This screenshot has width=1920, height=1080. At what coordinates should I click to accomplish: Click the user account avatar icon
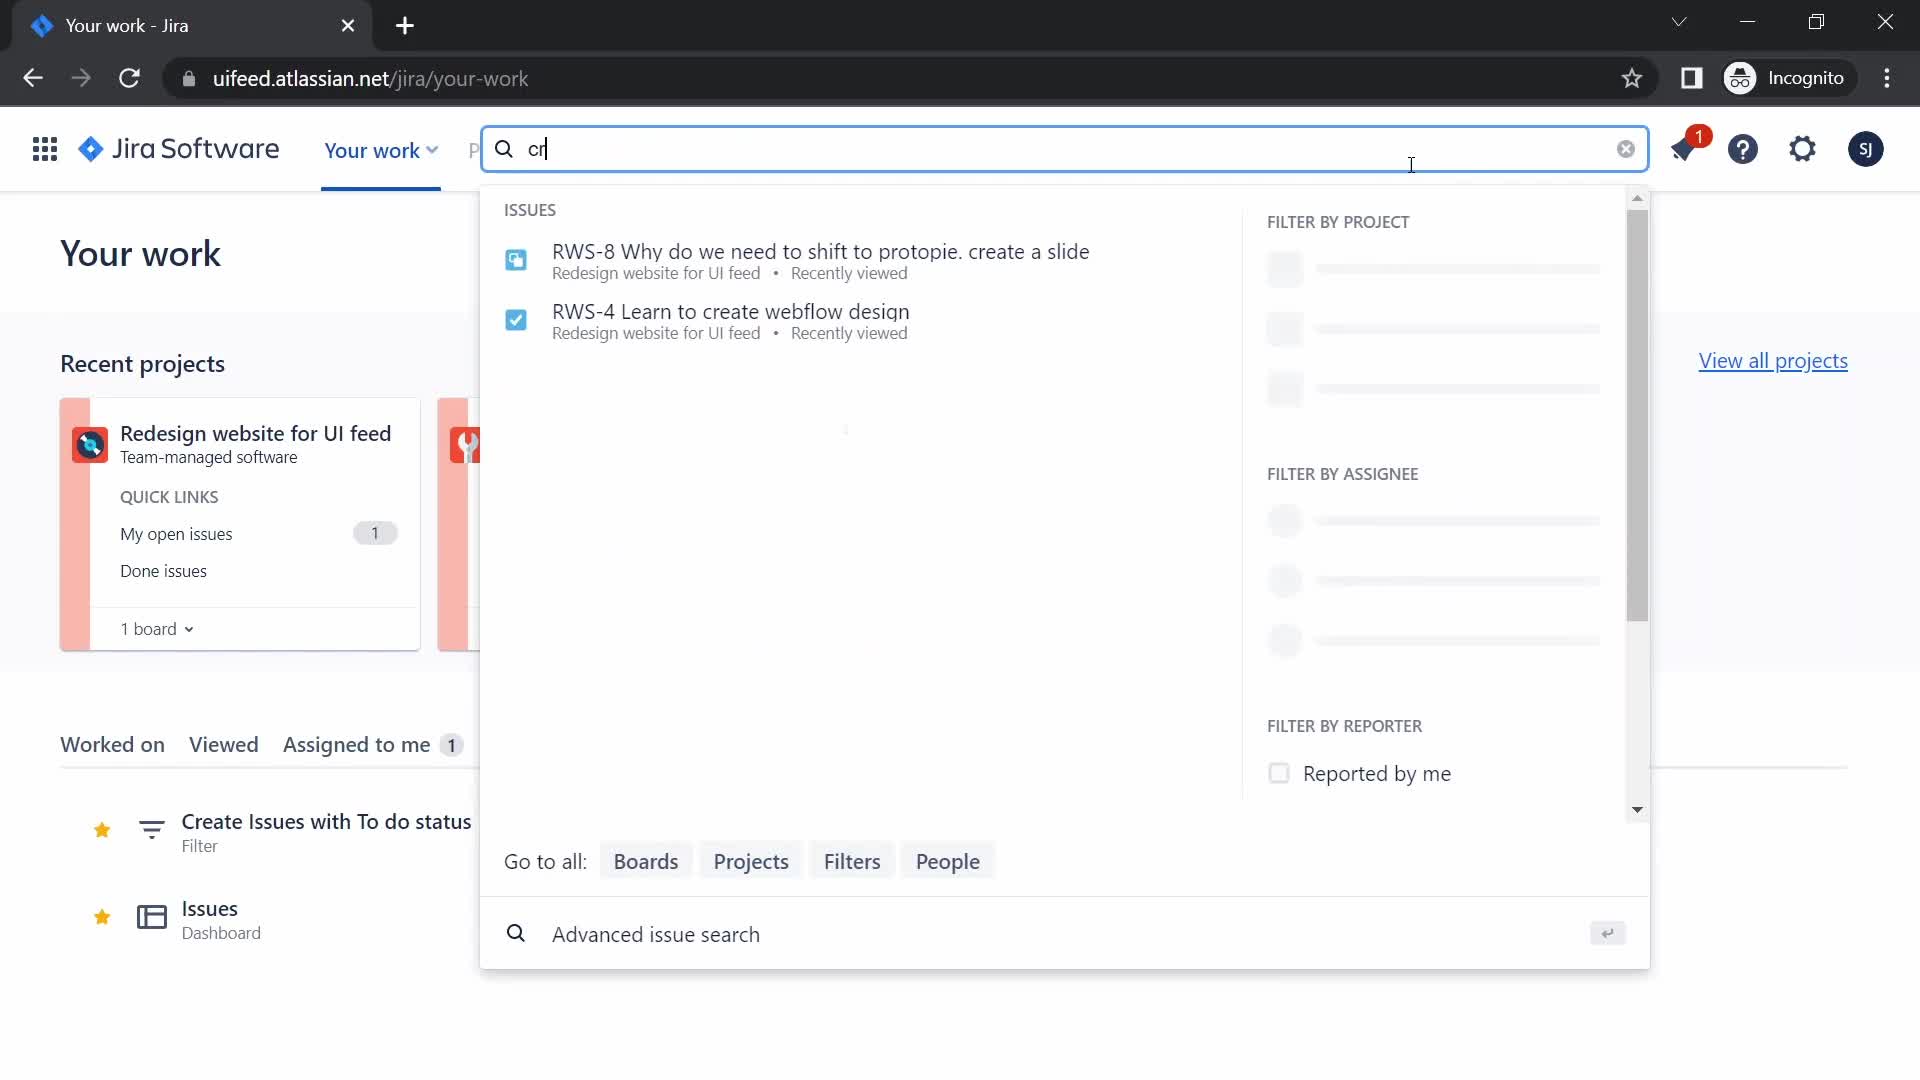click(1865, 148)
